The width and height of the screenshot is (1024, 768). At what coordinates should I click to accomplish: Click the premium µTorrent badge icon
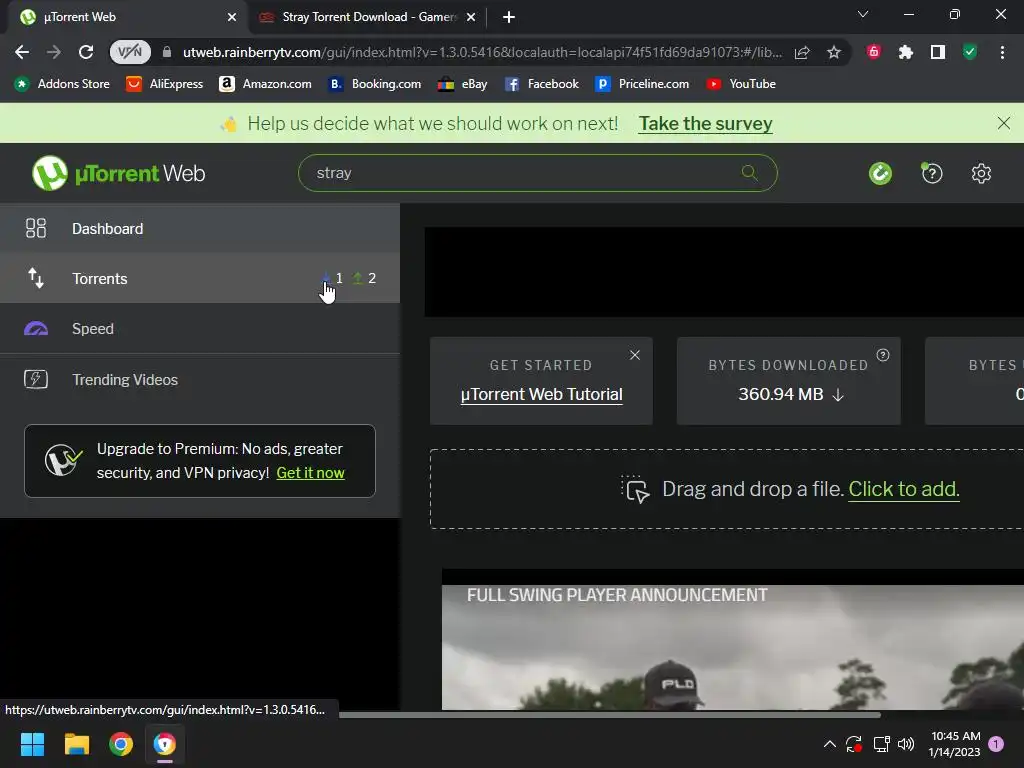coord(63,460)
